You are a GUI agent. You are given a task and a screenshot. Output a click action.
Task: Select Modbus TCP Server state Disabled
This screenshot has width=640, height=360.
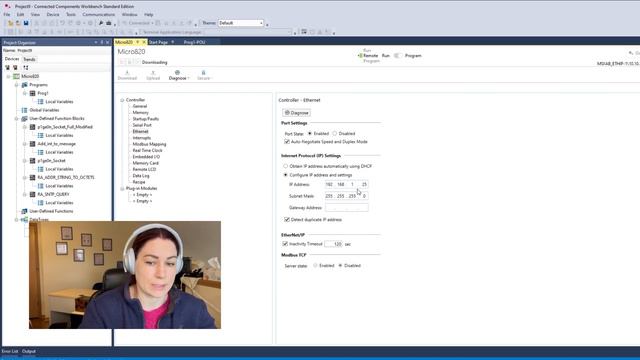[x=340, y=265]
